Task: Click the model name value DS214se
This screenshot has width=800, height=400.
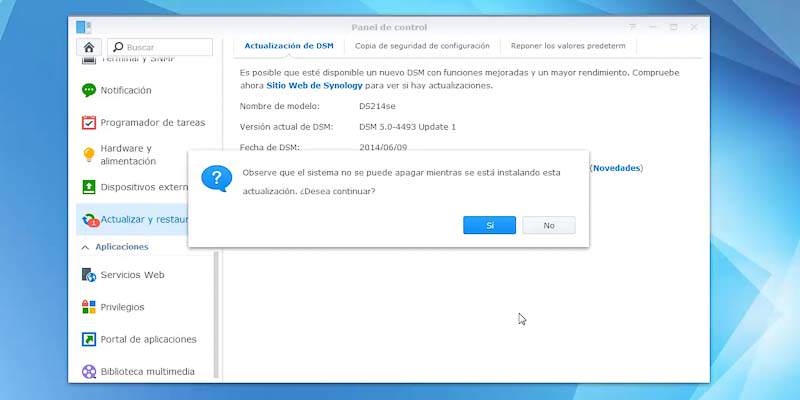Action: coord(377,106)
